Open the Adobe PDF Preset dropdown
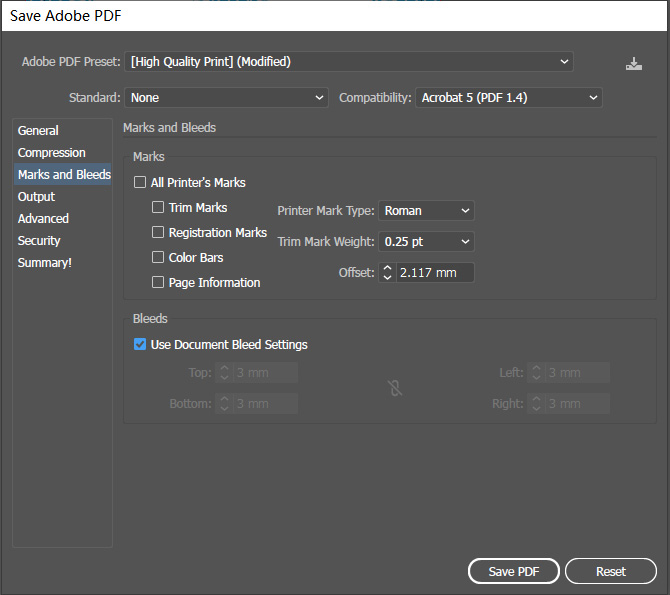Screen dimensions: 670x595 [349, 62]
